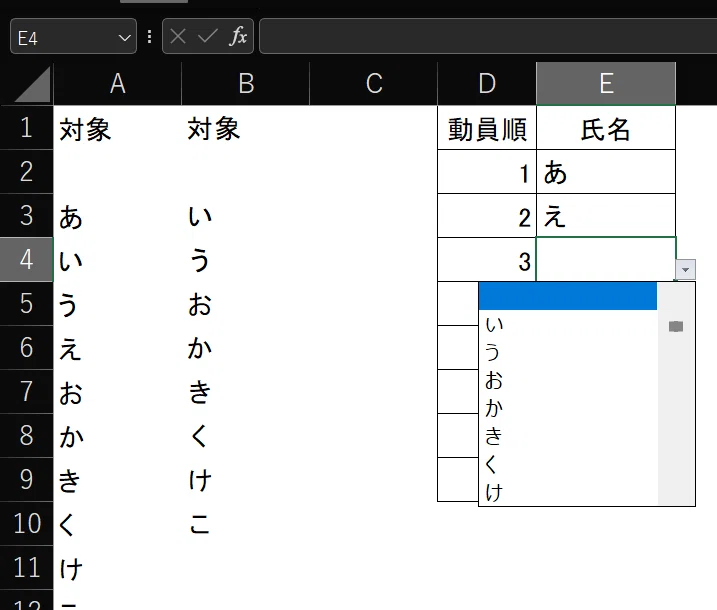This screenshot has width=717, height=610.
Task: Click the dropdown list scrollbar thumb
Action: 676,326
